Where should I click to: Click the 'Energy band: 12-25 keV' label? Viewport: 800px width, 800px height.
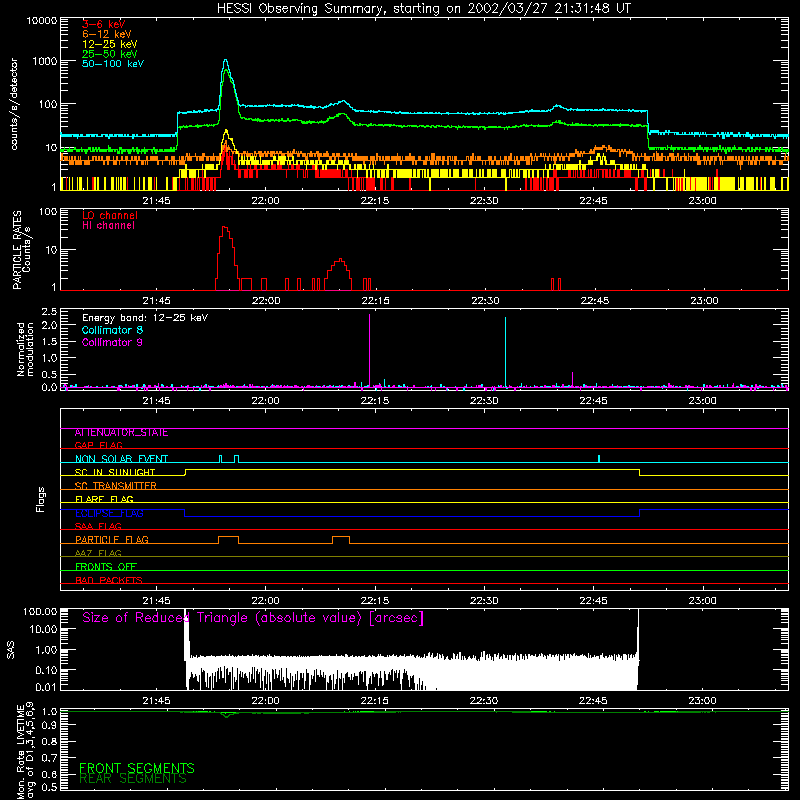pyautogui.click(x=145, y=318)
